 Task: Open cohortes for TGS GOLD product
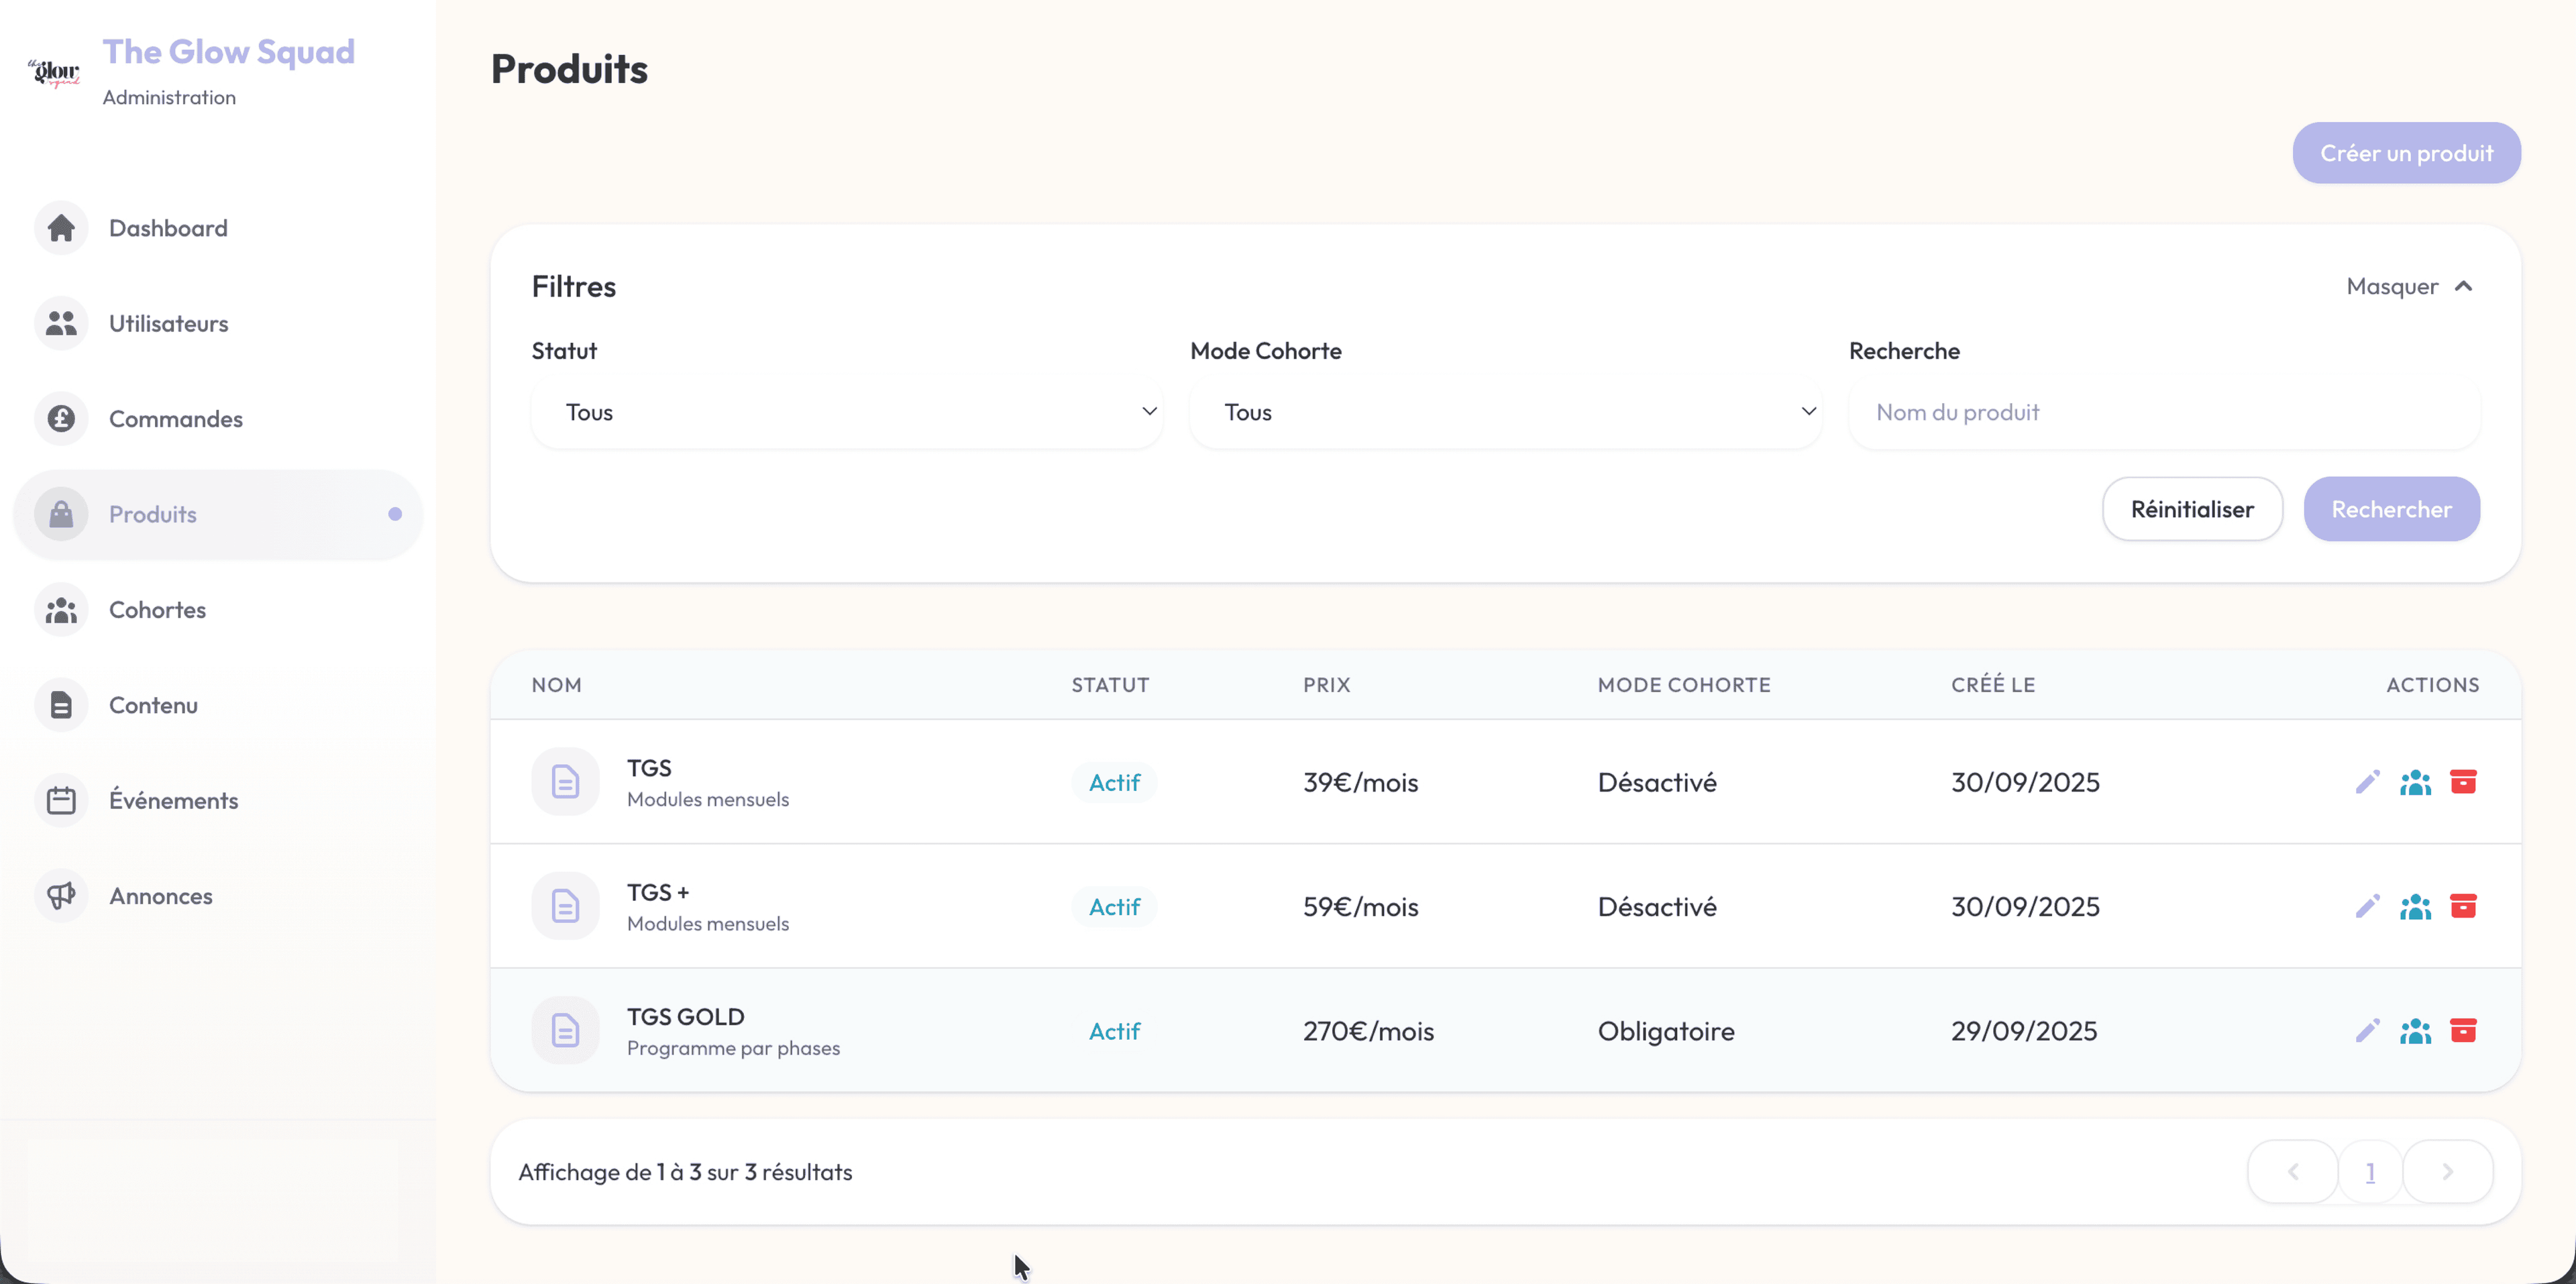2415,1031
